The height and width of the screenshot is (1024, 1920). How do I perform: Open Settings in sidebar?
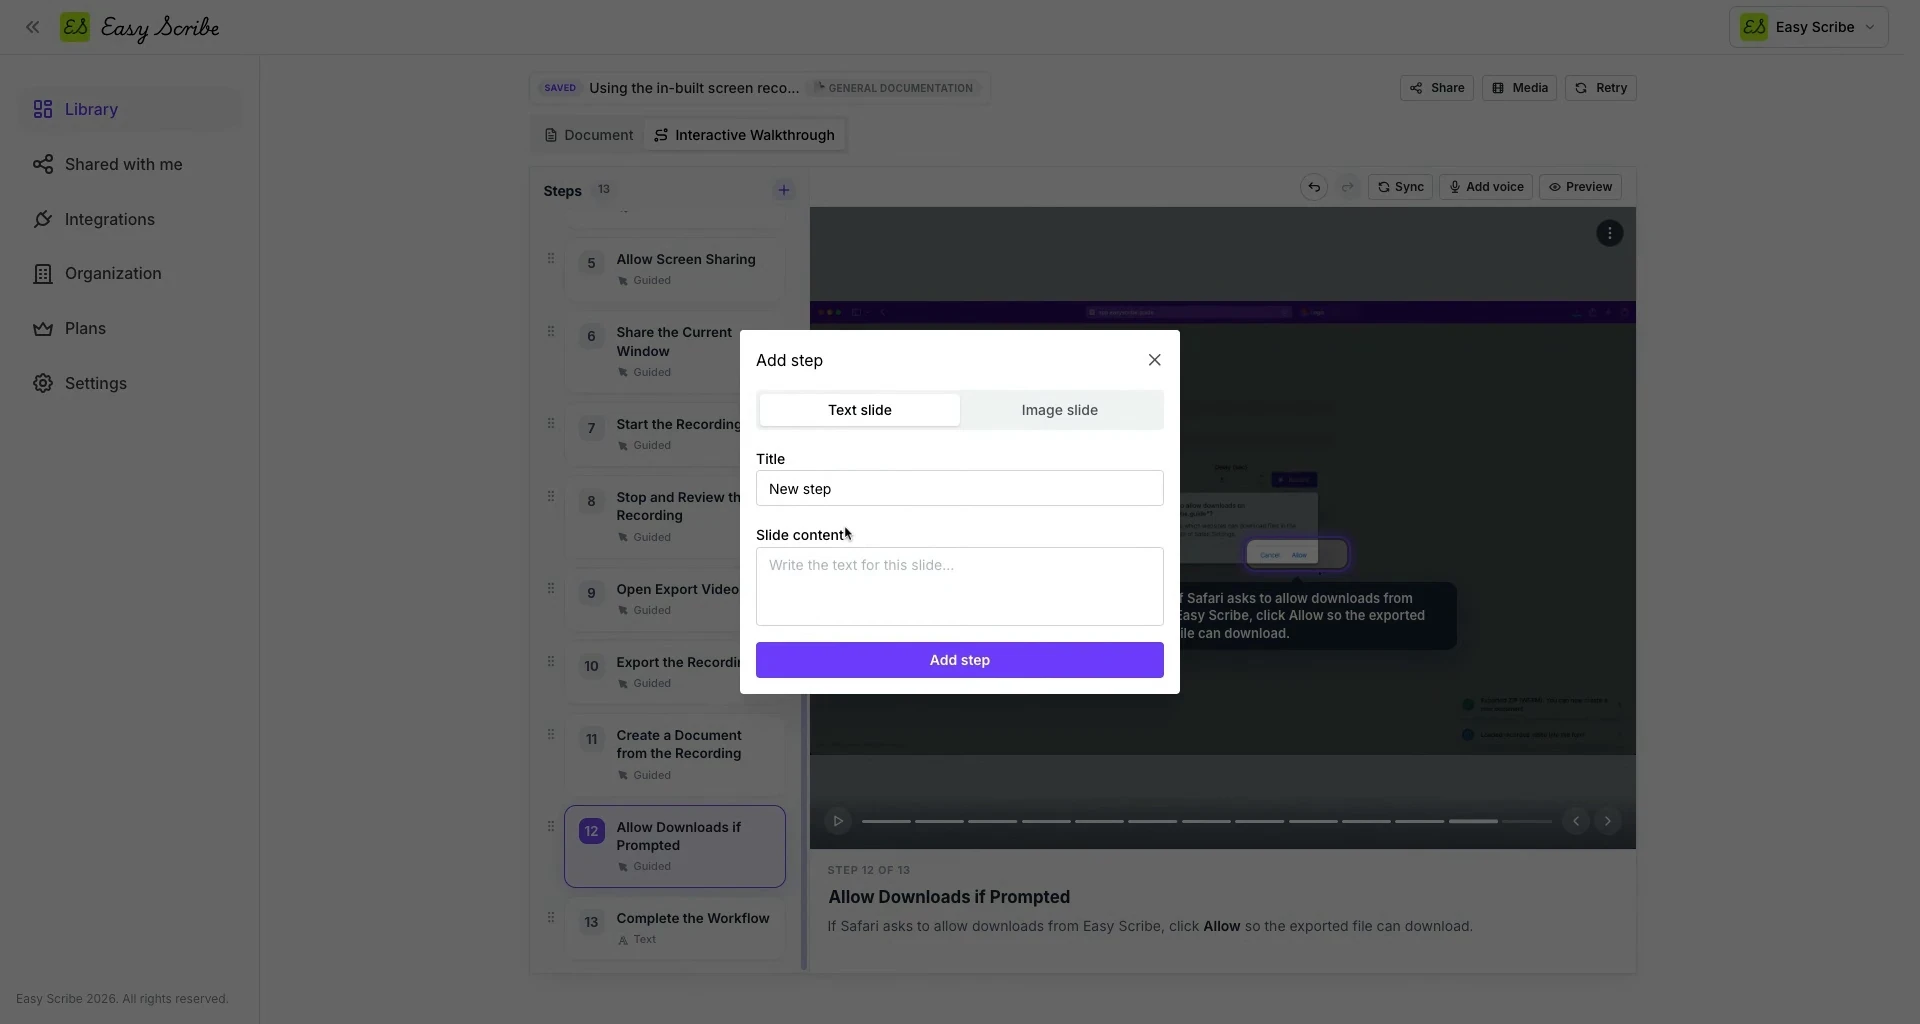pyautogui.click(x=131, y=383)
